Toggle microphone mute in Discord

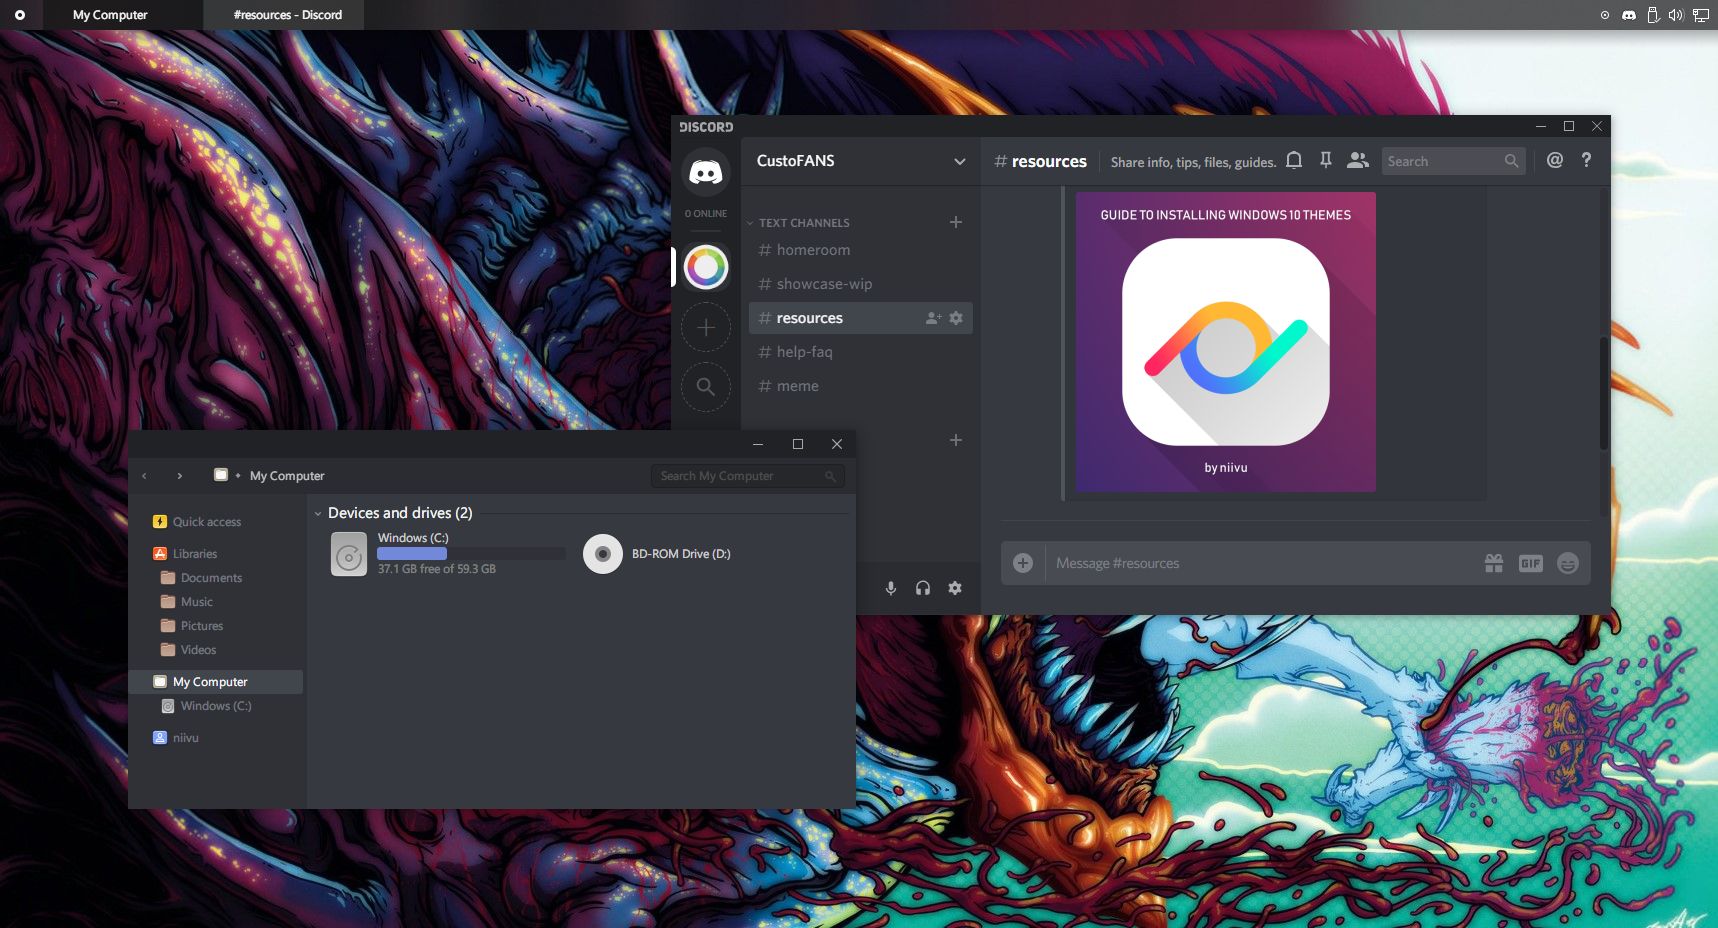tap(891, 588)
